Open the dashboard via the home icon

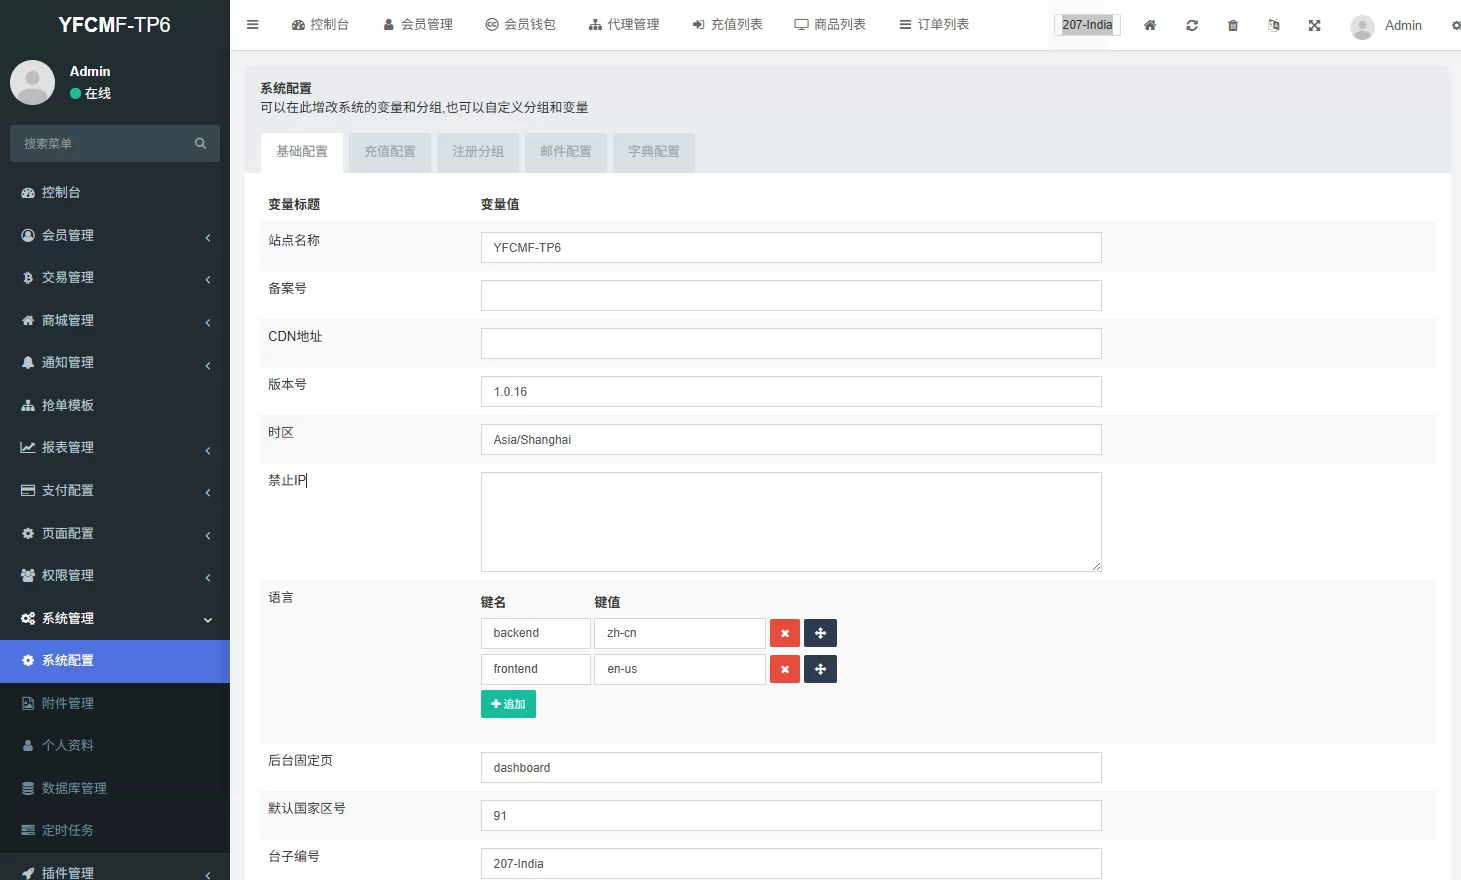[1149, 25]
